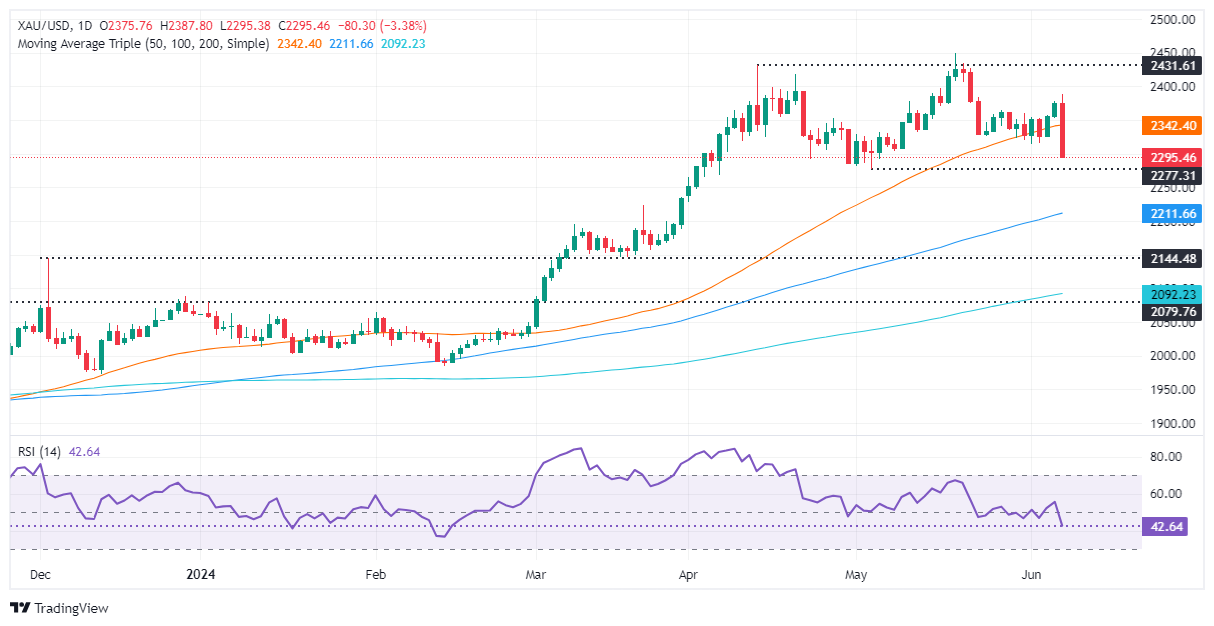Click the Mar label on time axis
This screenshot has height=626, width=1214.
click(x=536, y=575)
